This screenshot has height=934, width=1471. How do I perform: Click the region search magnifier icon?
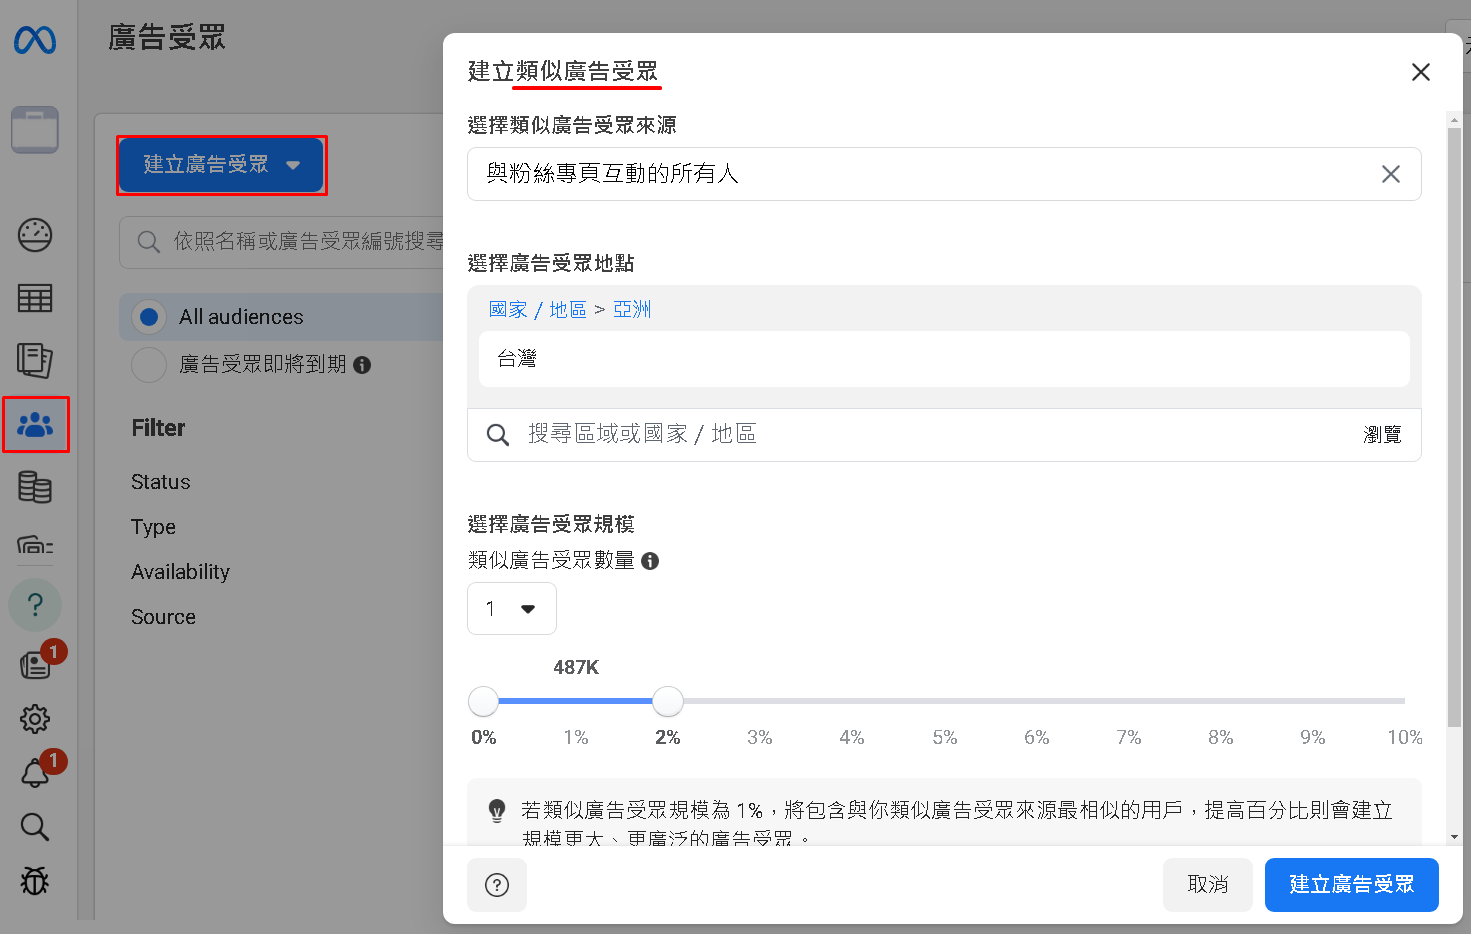click(x=497, y=435)
